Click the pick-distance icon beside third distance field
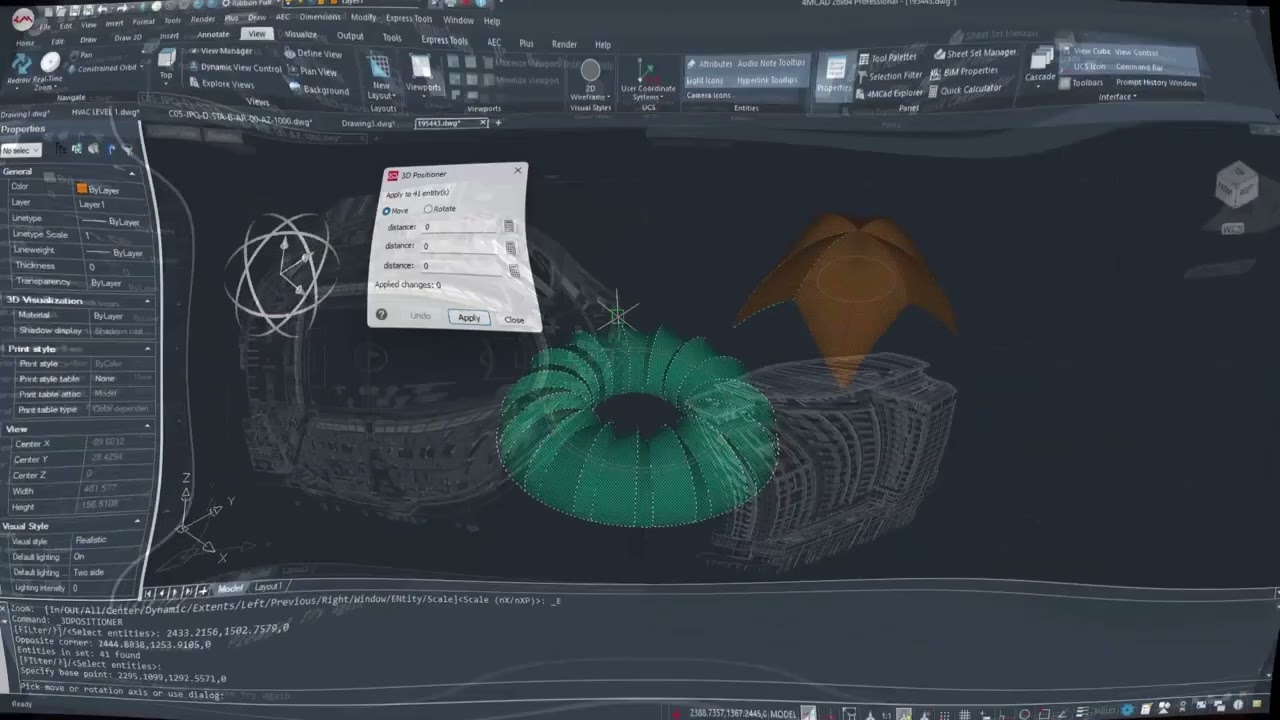The image size is (1280, 720). click(514, 270)
